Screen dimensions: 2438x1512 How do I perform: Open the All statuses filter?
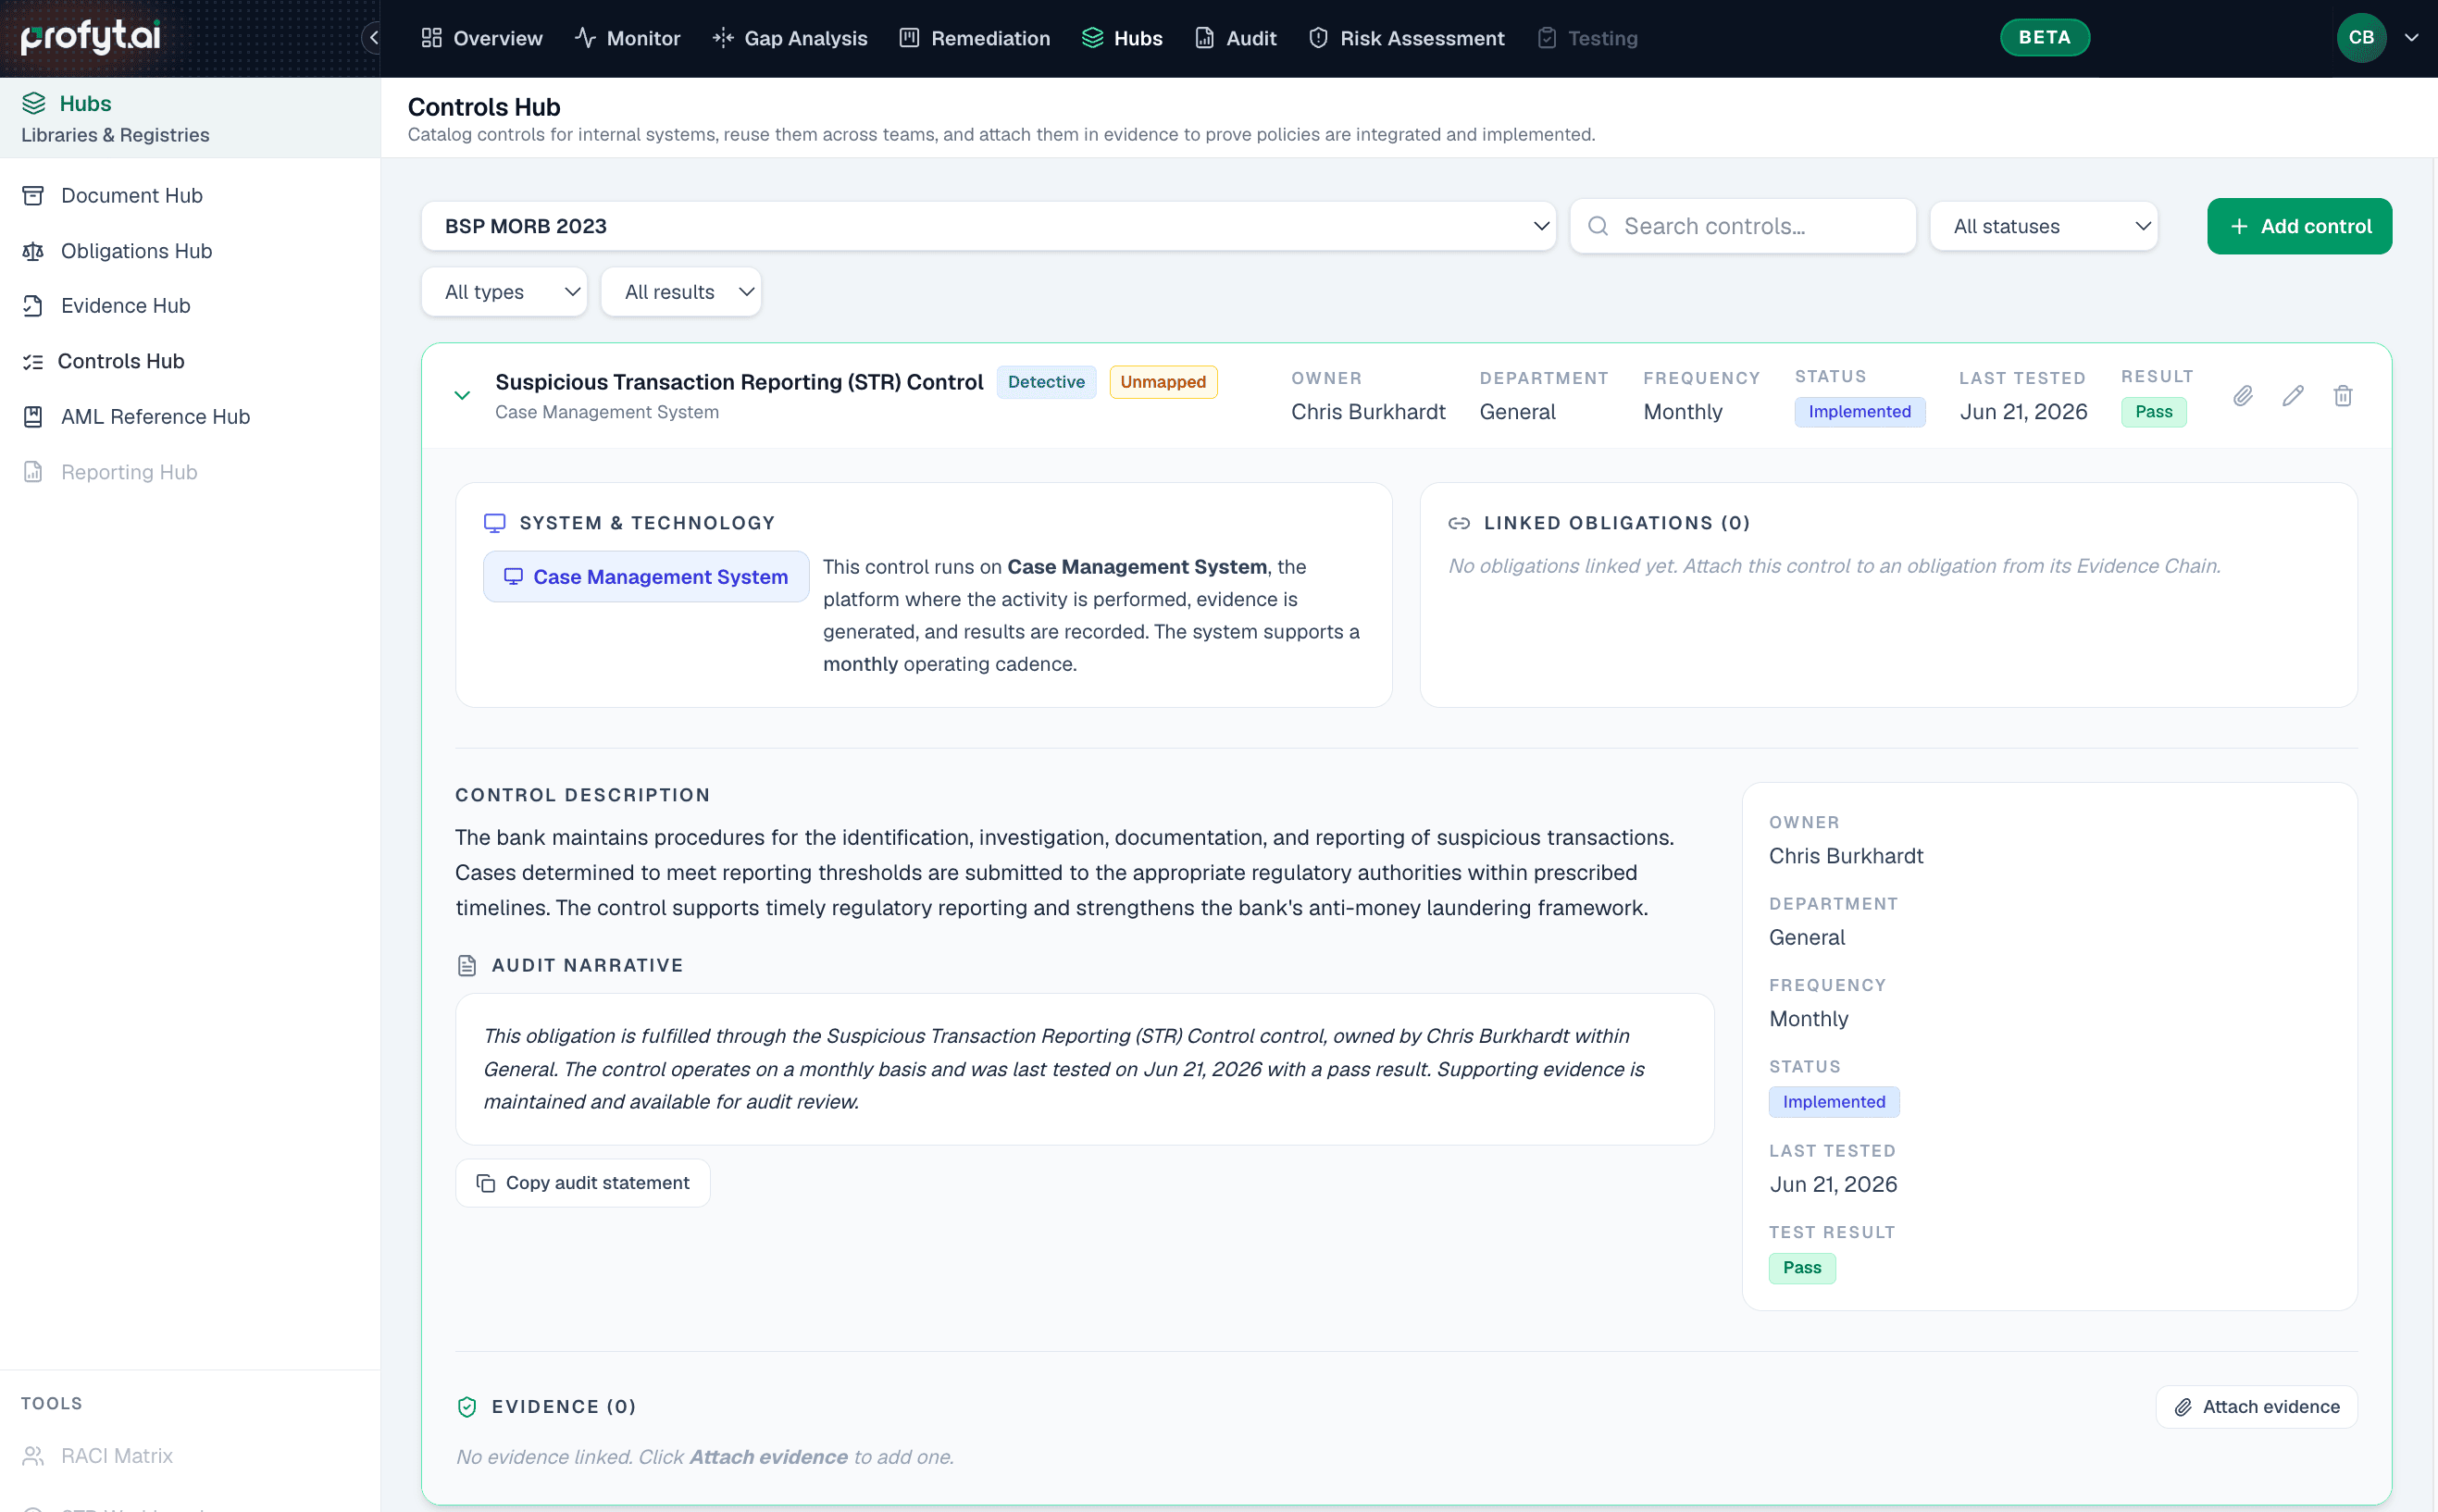point(2044,226)
